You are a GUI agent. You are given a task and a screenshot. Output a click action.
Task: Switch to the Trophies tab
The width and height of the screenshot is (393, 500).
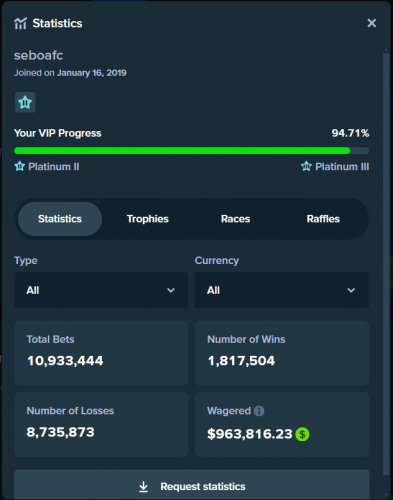click(x=148, y=219)
